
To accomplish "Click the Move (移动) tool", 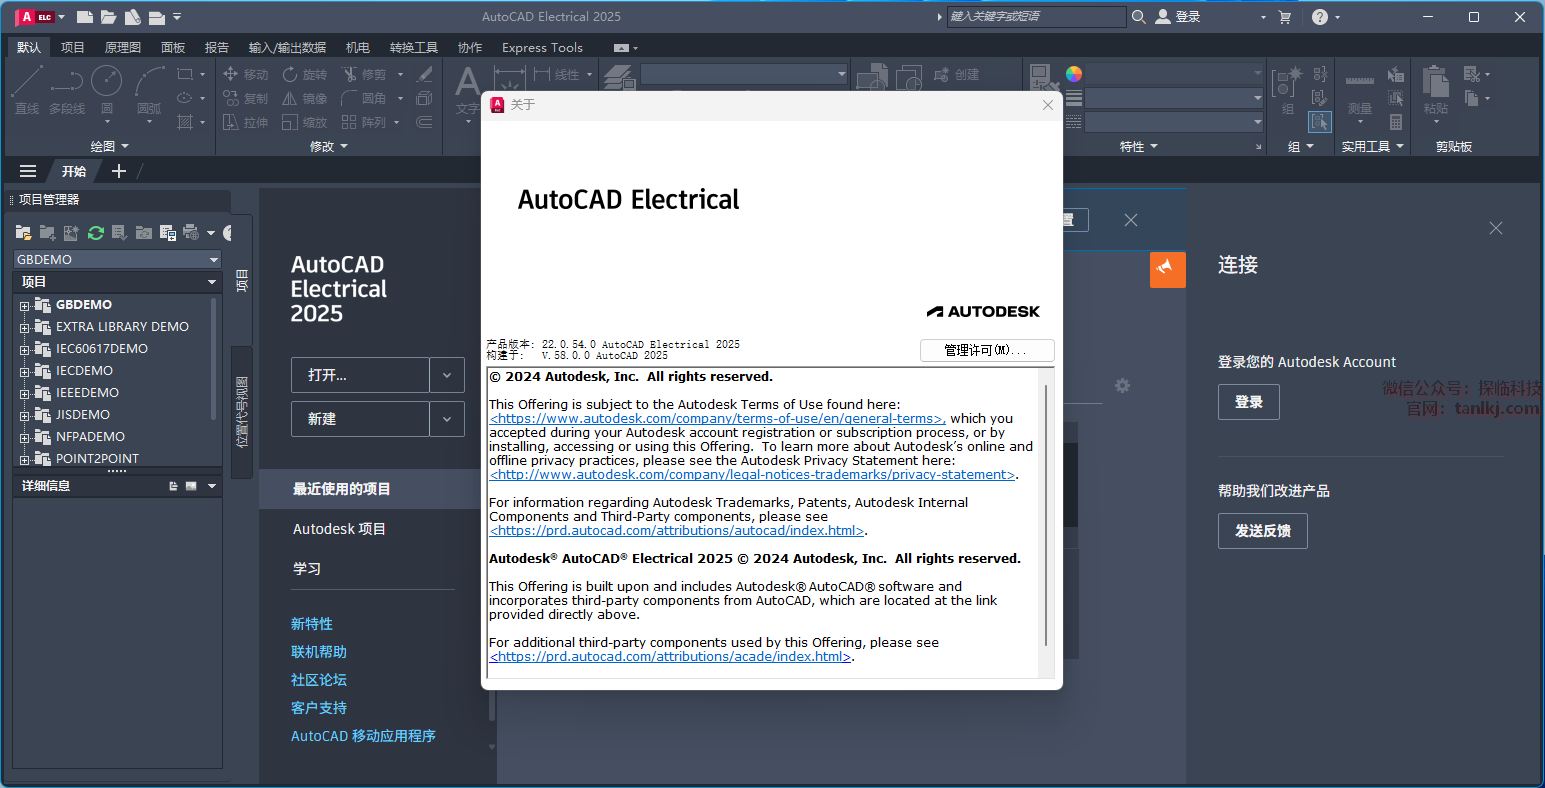I will (x=245, y=74).
